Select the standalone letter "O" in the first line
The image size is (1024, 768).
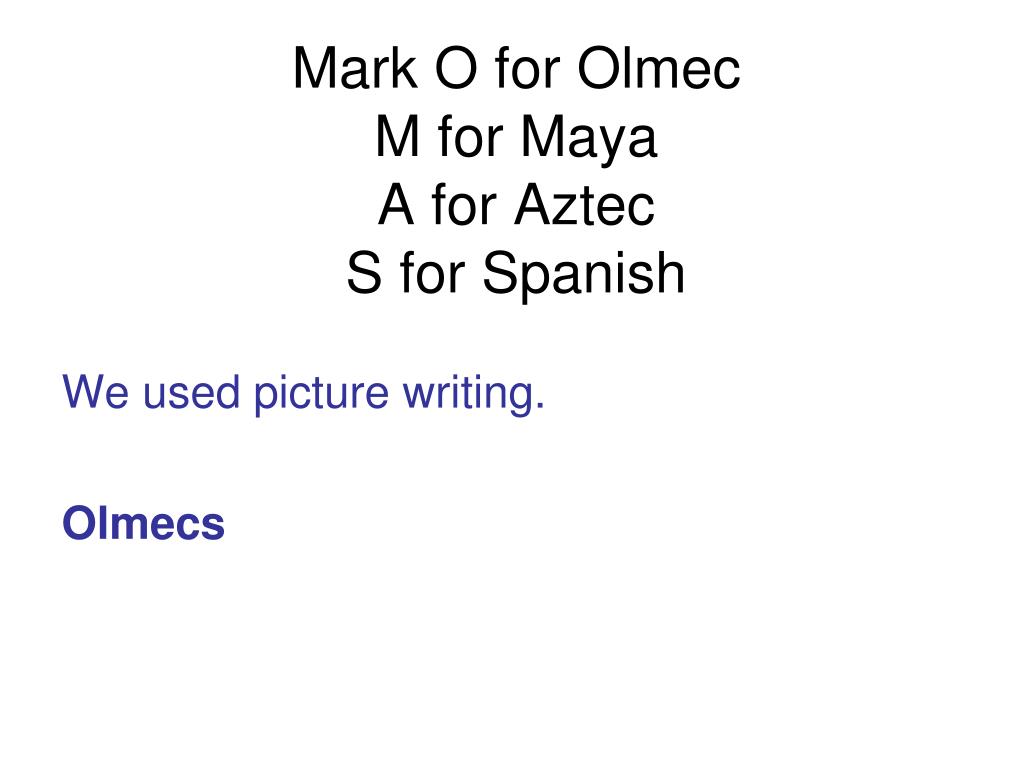[456, 68]
